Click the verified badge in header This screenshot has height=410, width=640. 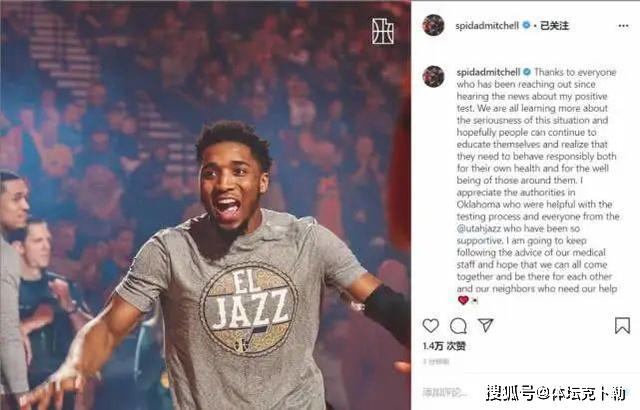point(526,25)
